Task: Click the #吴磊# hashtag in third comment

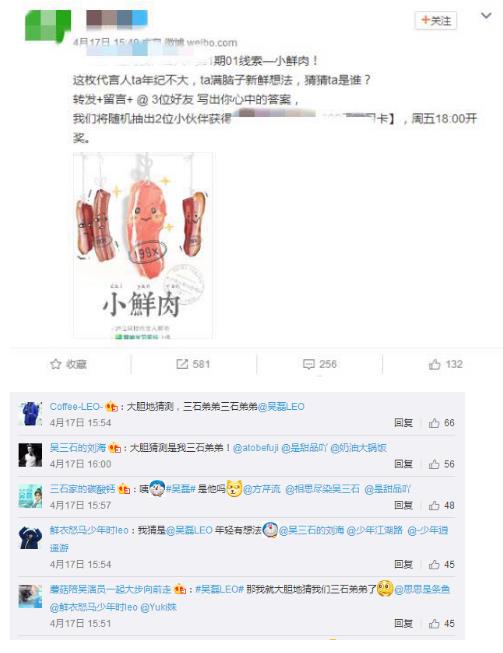Action: pos(180,489)
